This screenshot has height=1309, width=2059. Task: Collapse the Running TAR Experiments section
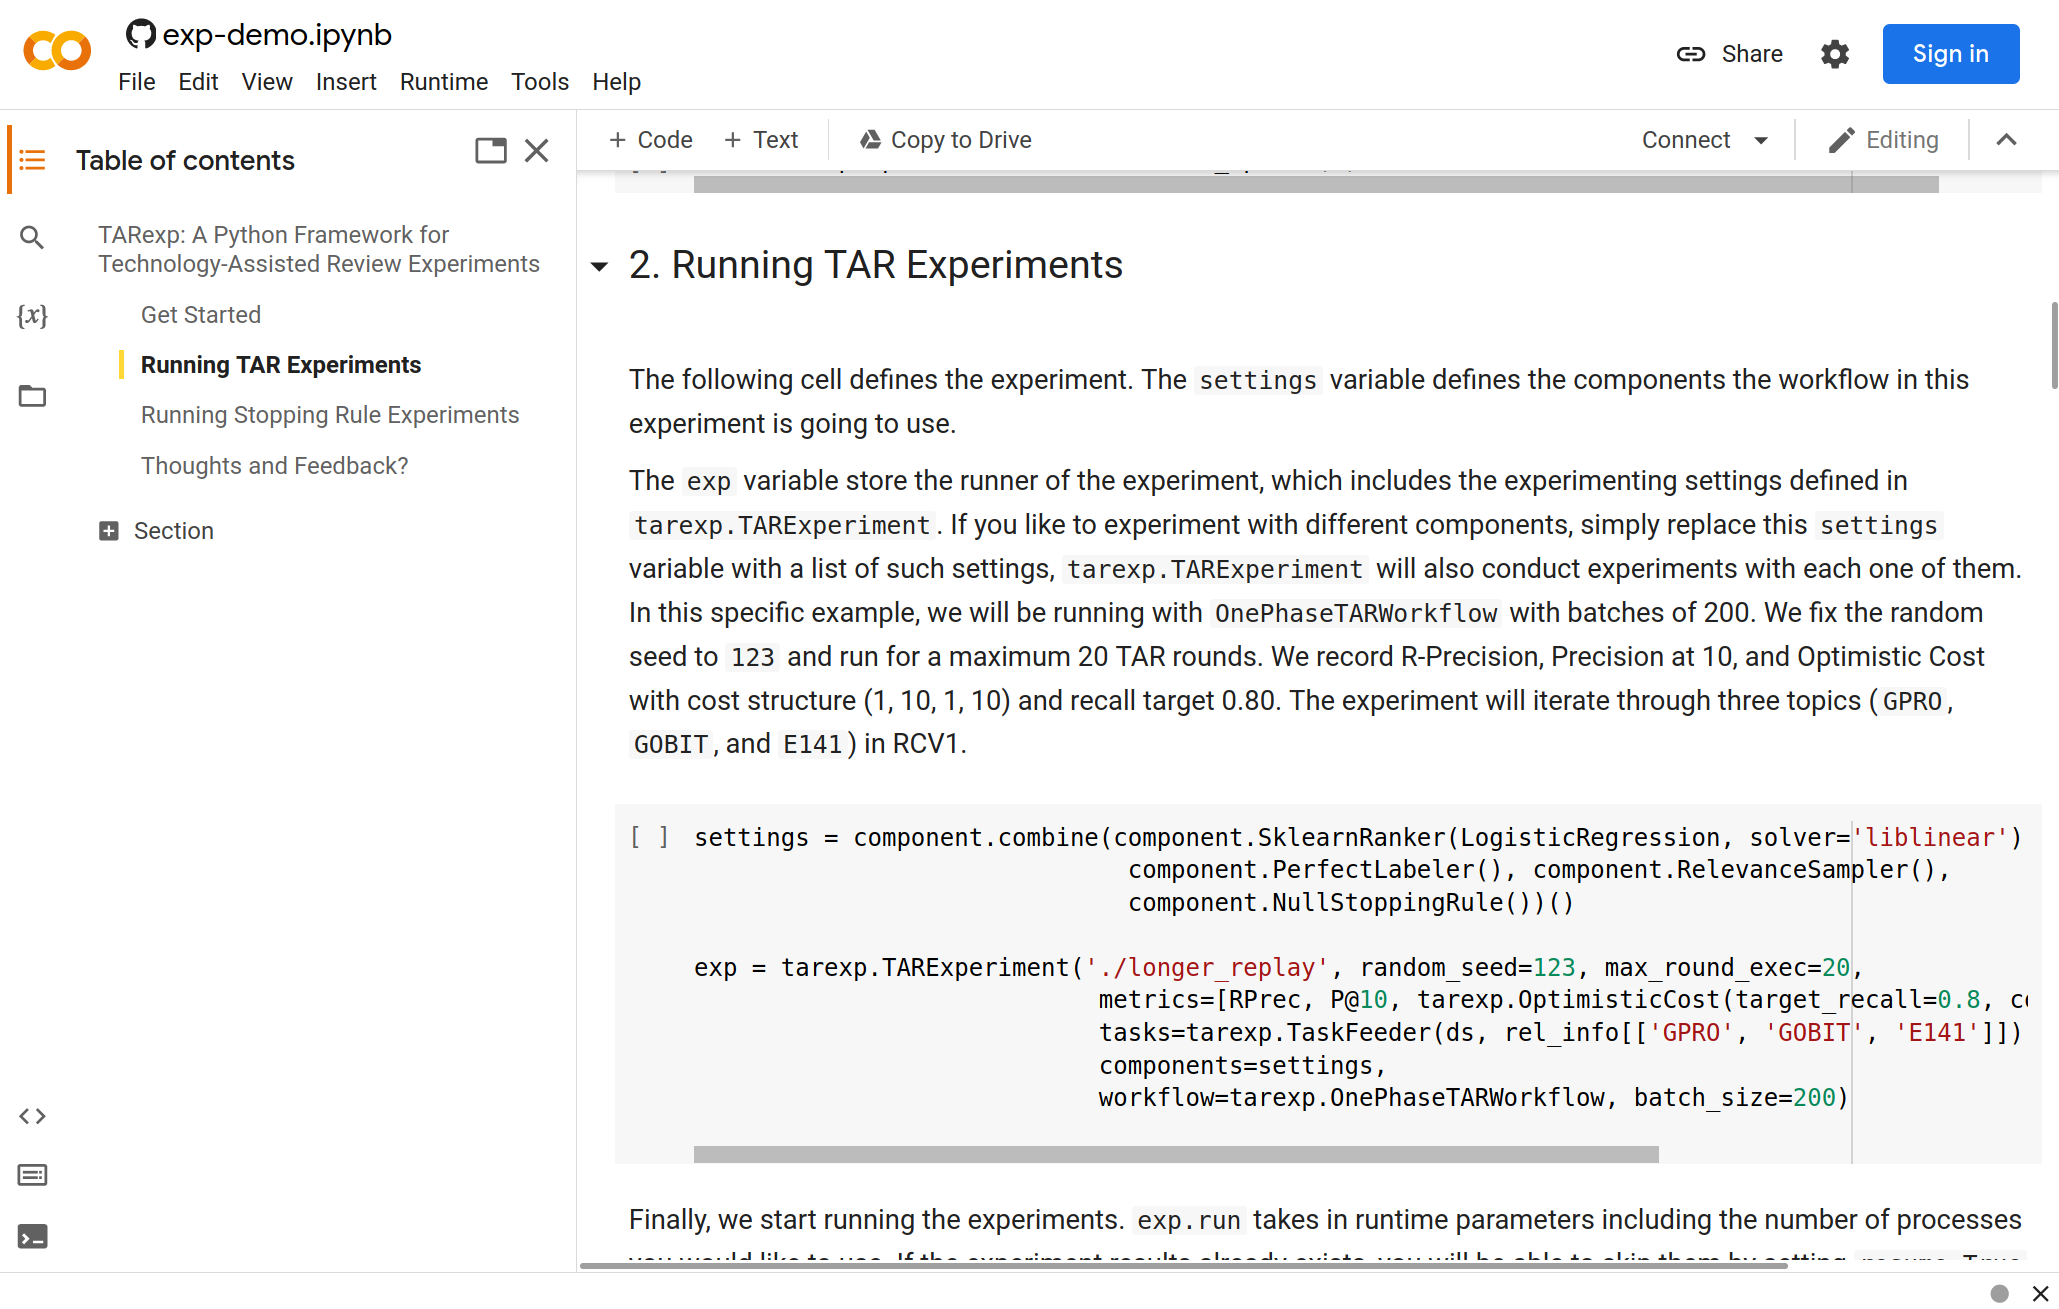(599, 266)
